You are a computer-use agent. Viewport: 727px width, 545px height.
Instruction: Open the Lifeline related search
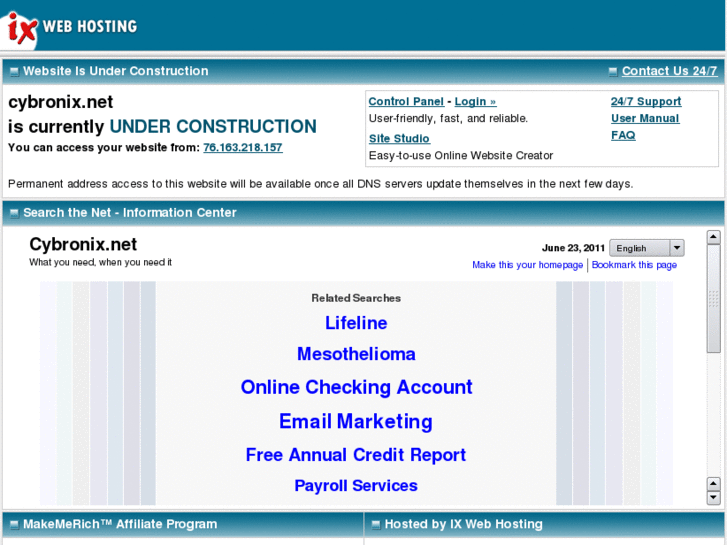point(356,323)
